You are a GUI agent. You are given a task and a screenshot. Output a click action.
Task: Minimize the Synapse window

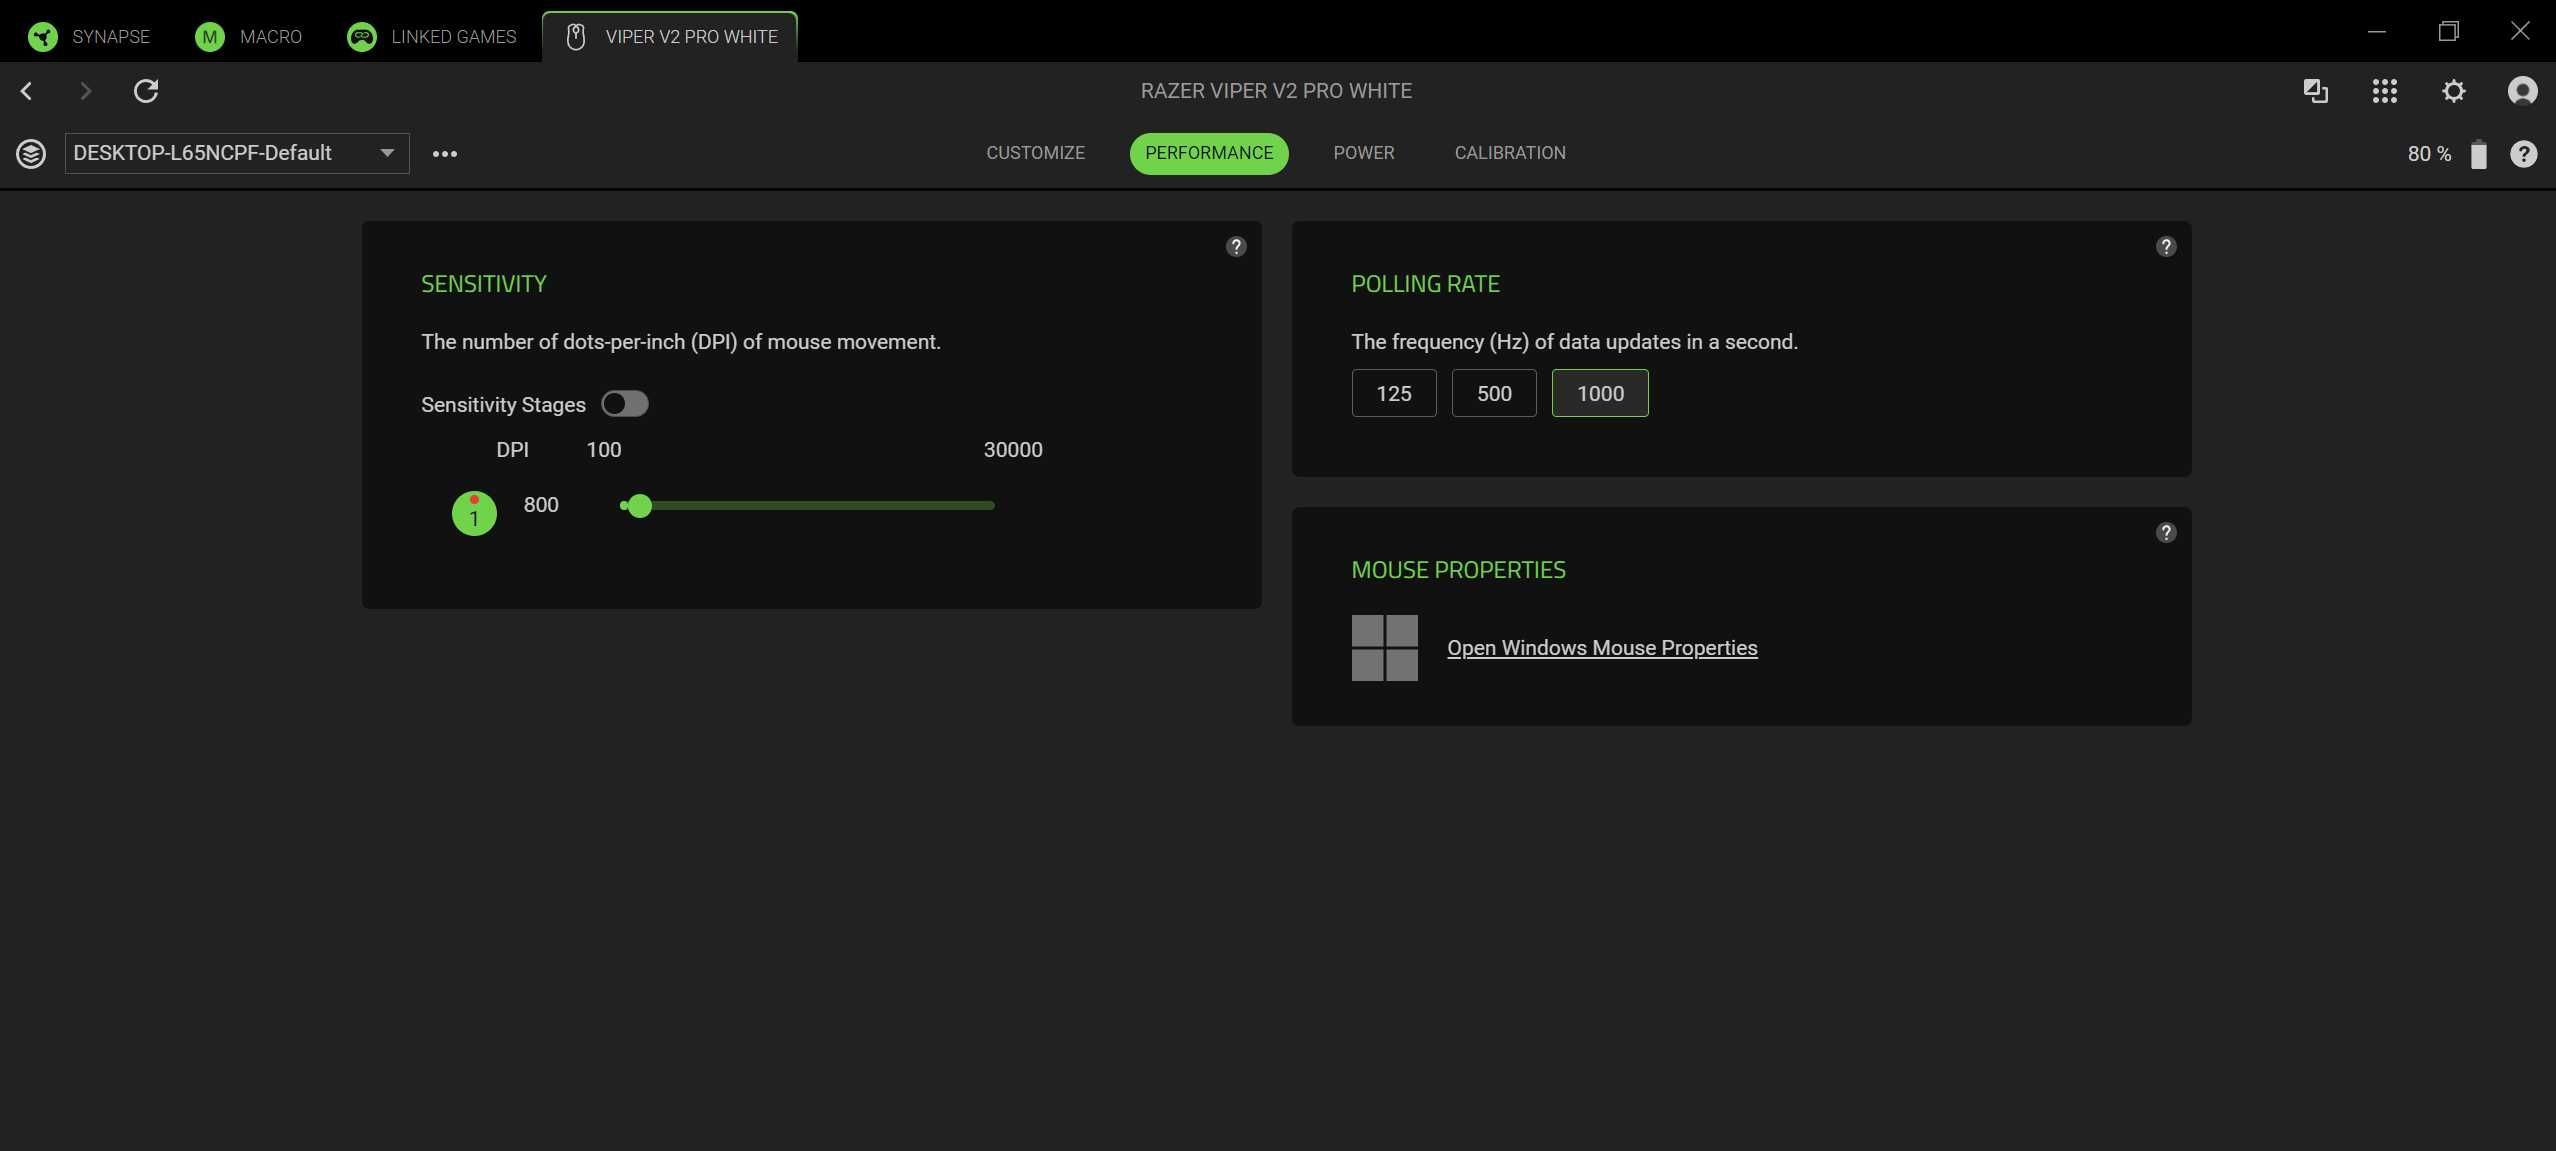tap(2377, 32)
